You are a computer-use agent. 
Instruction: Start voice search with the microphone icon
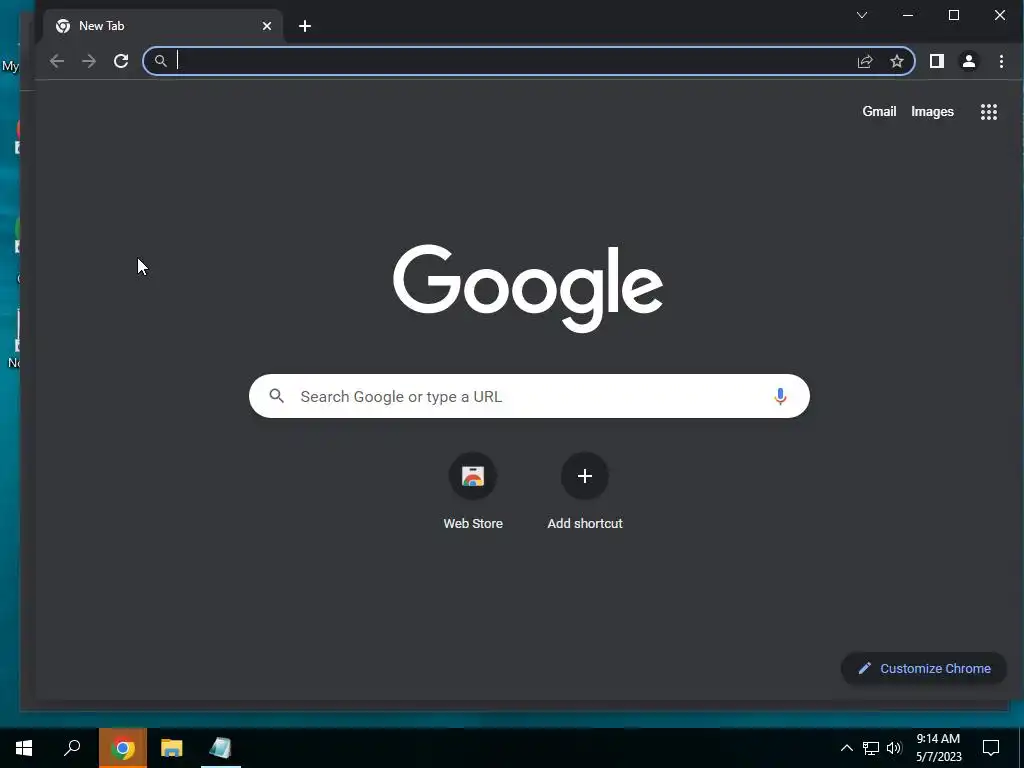click(780, 396)
